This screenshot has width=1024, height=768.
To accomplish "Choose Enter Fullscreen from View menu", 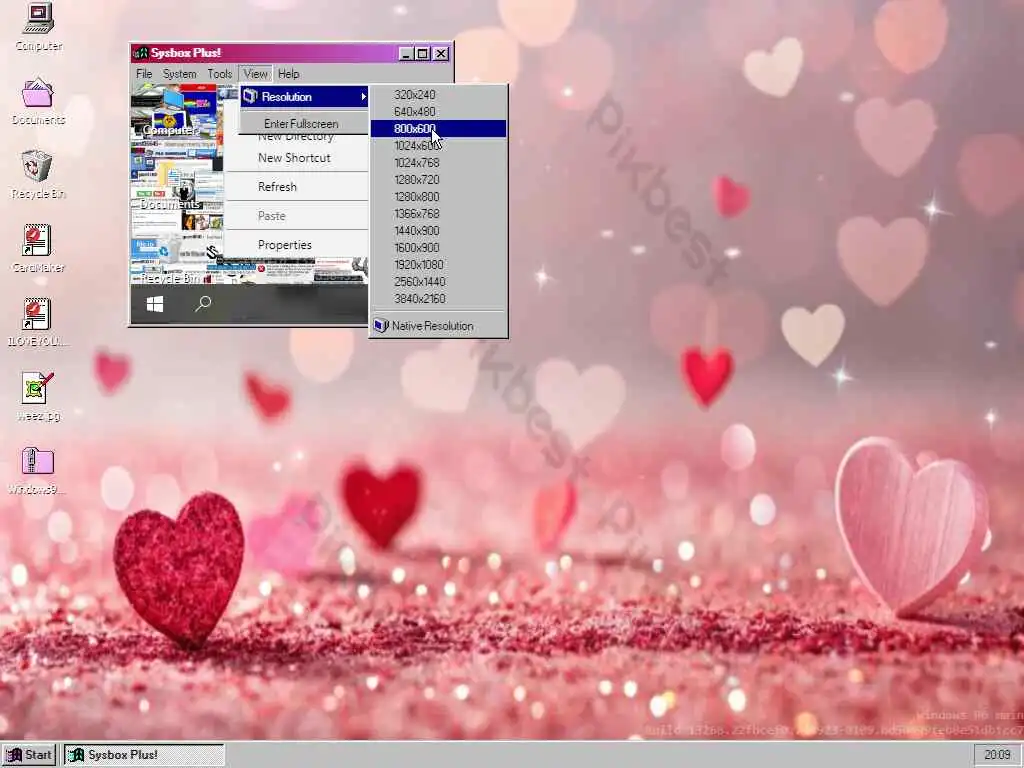I will pos(304,123).
